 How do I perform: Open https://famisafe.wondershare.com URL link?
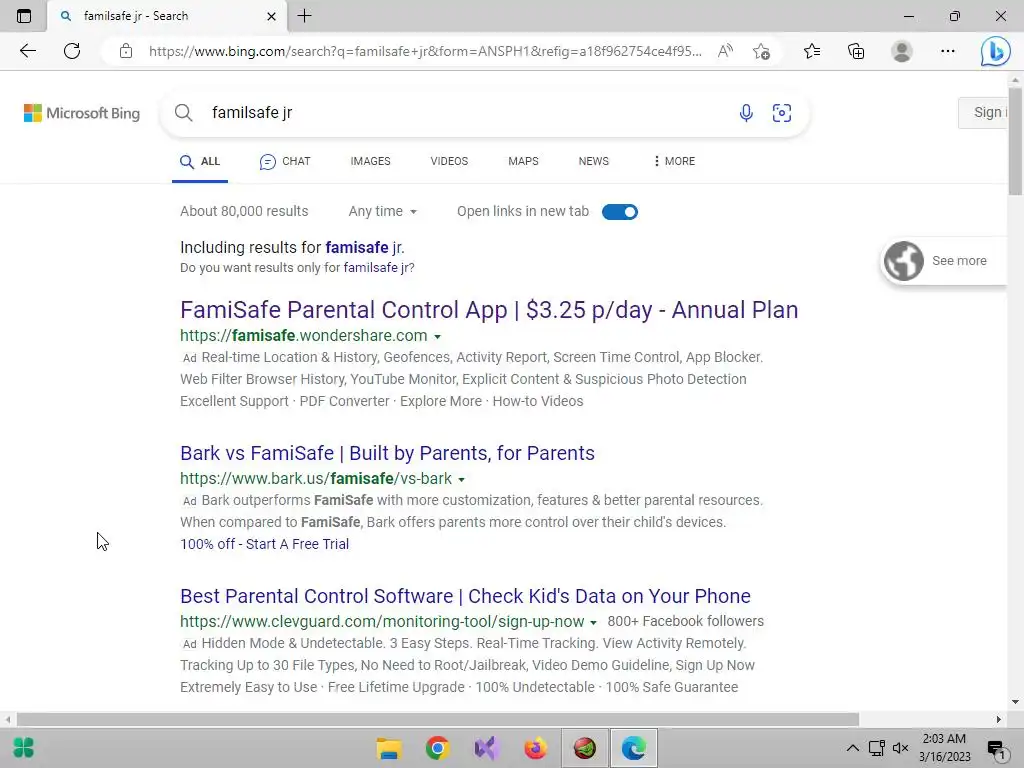[x=304, y=335]
